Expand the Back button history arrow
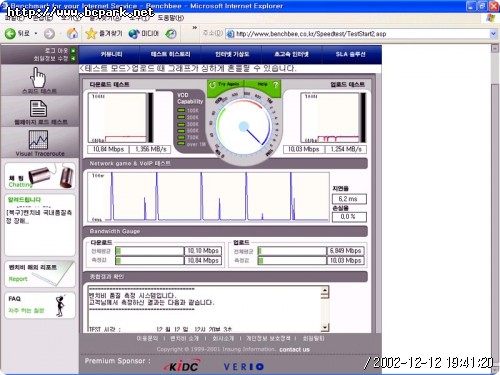The width and height of the screenshot is (500, 375). coord(36,34)
